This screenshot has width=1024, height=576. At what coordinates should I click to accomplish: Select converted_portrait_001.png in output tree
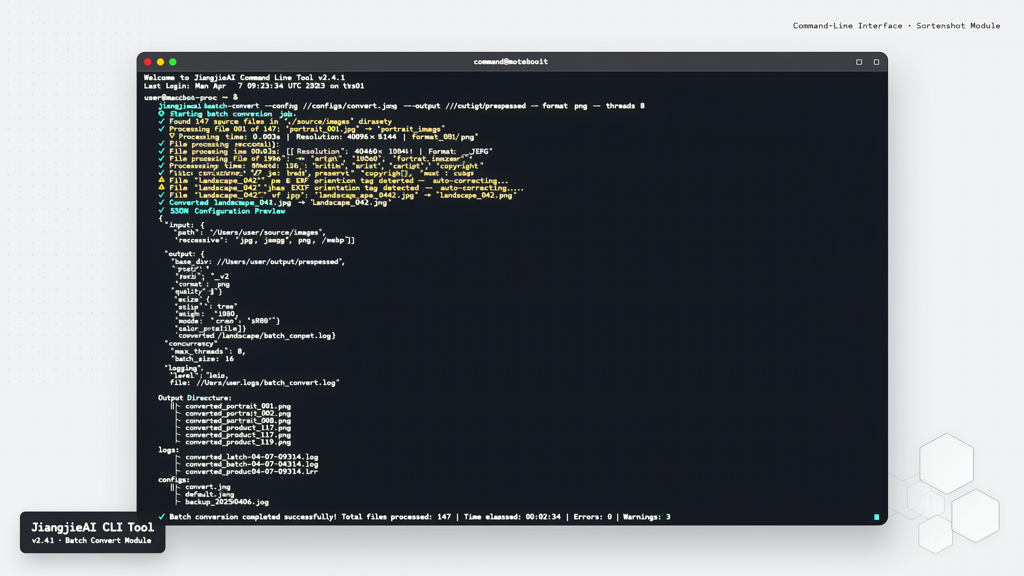click(238, 406)
